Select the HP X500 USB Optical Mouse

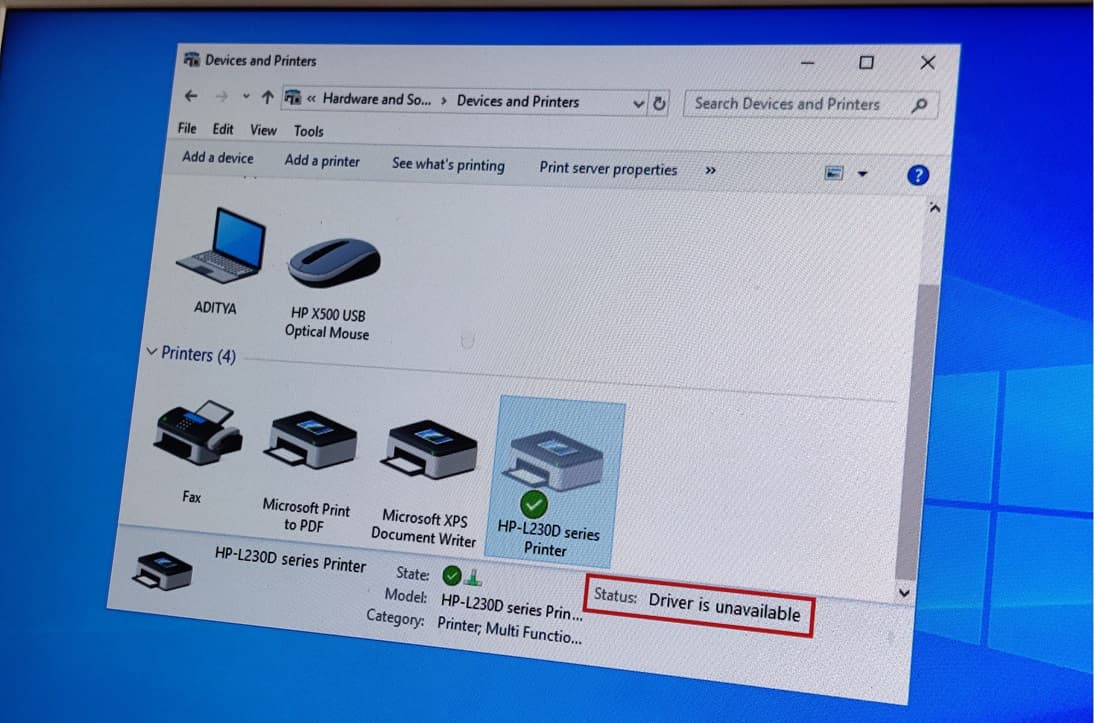pos(333,260)
